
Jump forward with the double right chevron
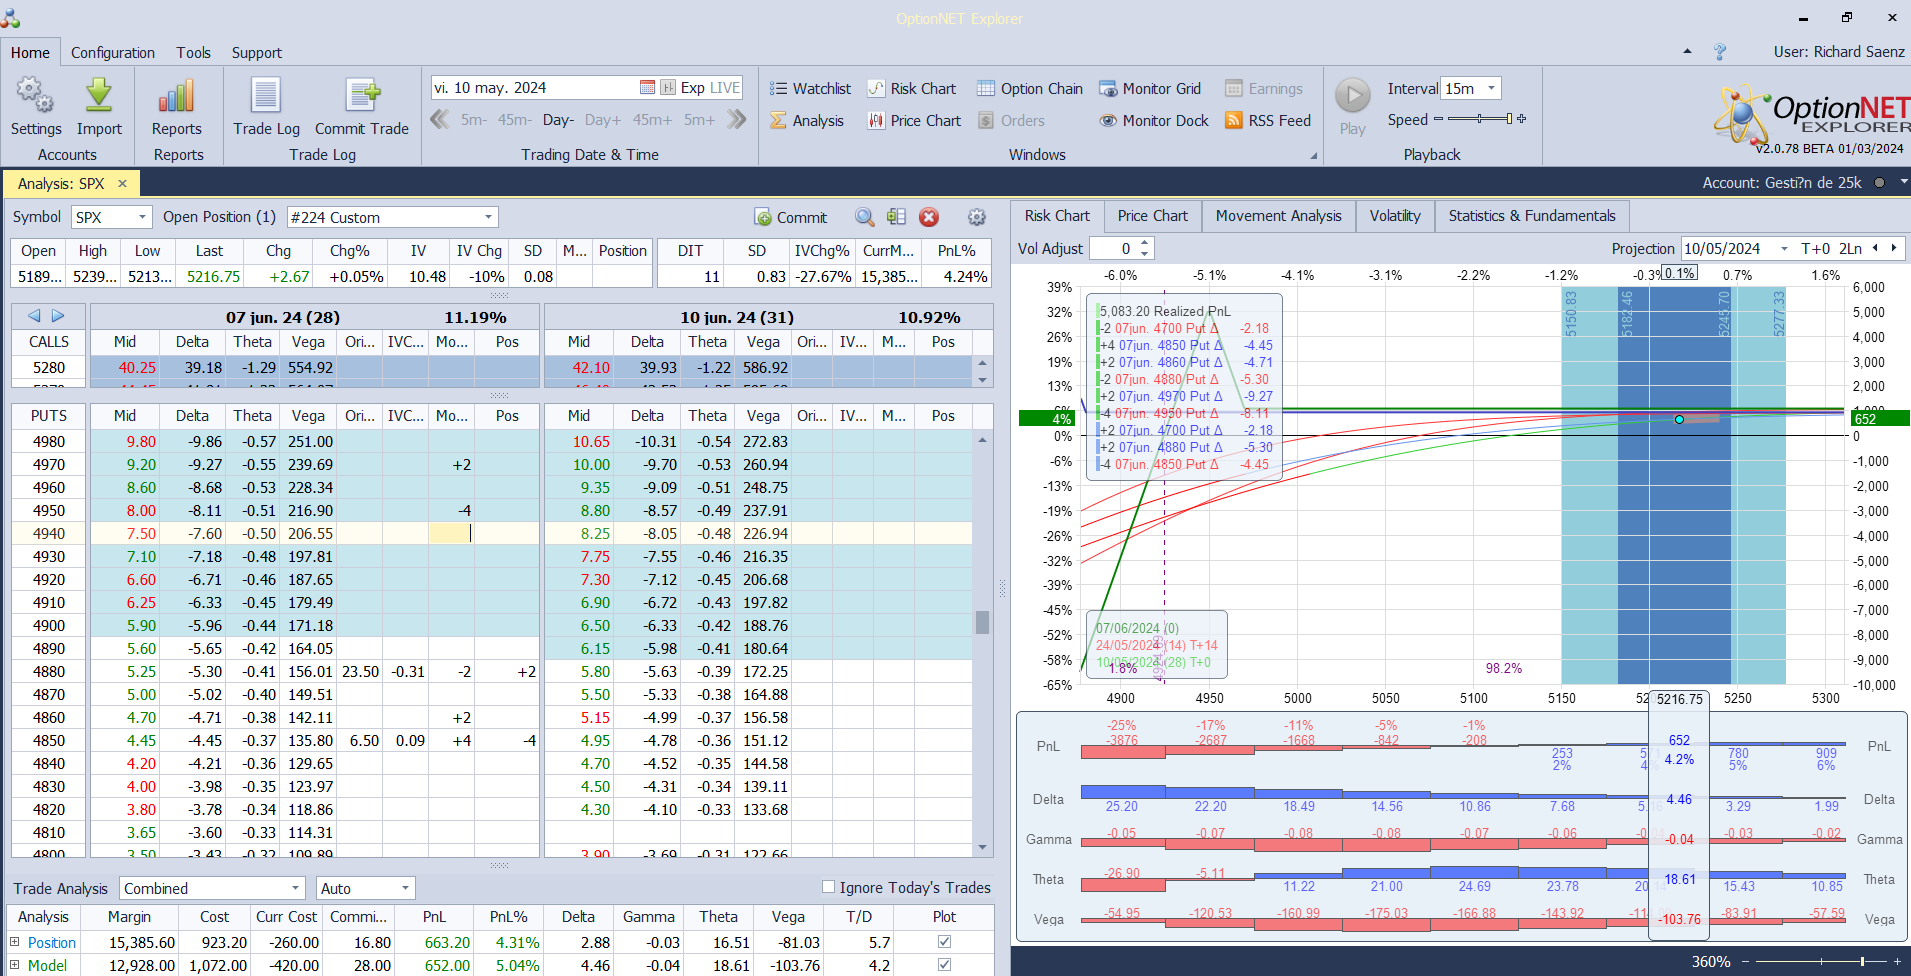(737, 120)
